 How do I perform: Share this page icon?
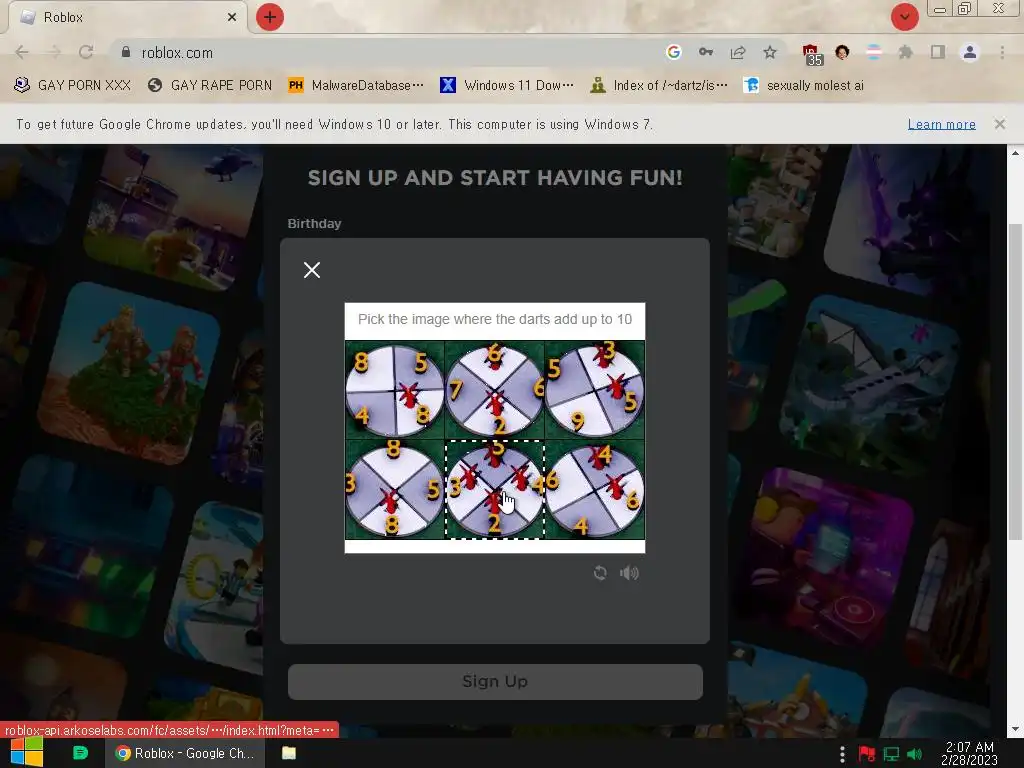738,52
